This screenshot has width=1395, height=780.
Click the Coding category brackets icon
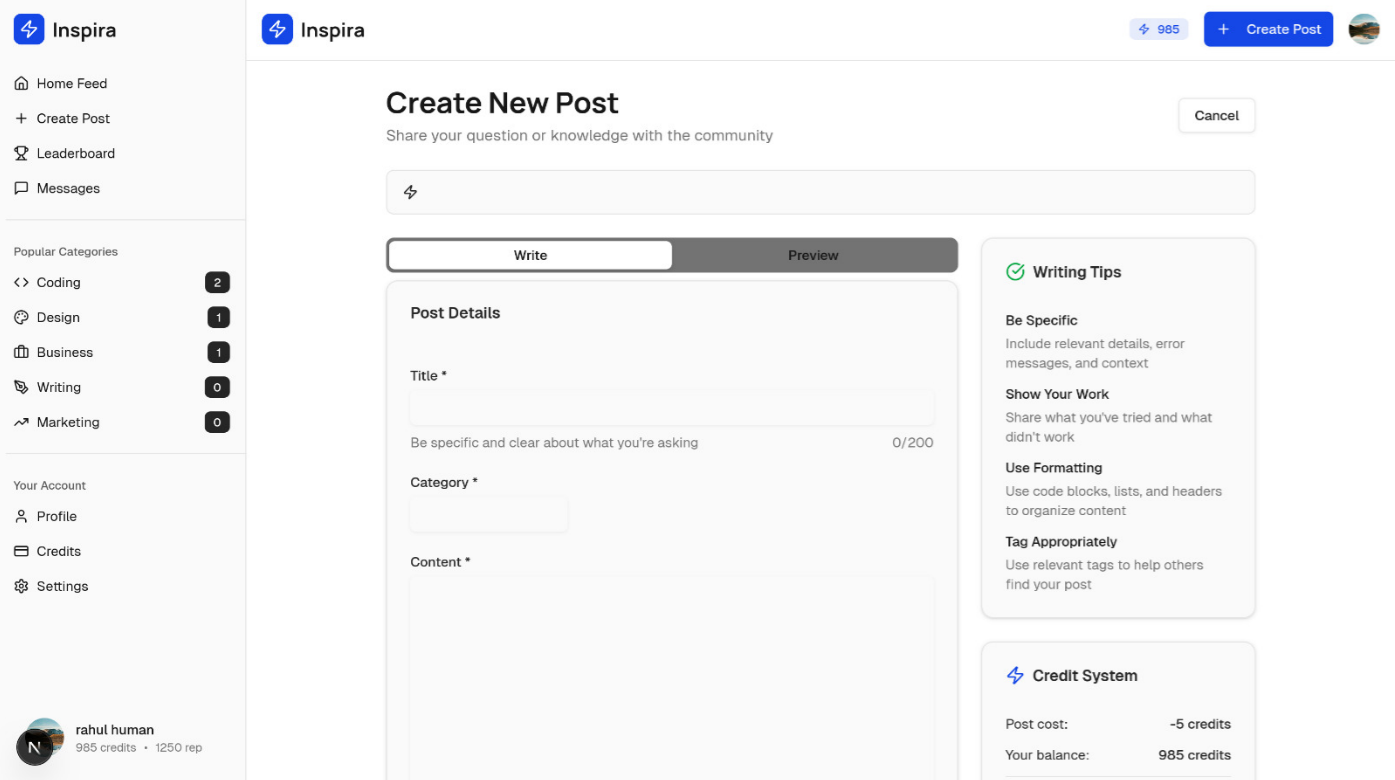click(x=21, y=283)
